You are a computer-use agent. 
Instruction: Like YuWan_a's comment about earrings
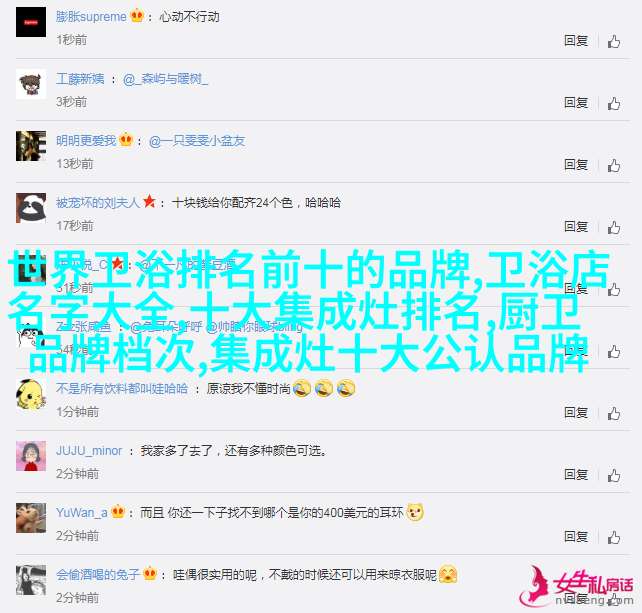[613, 537]
